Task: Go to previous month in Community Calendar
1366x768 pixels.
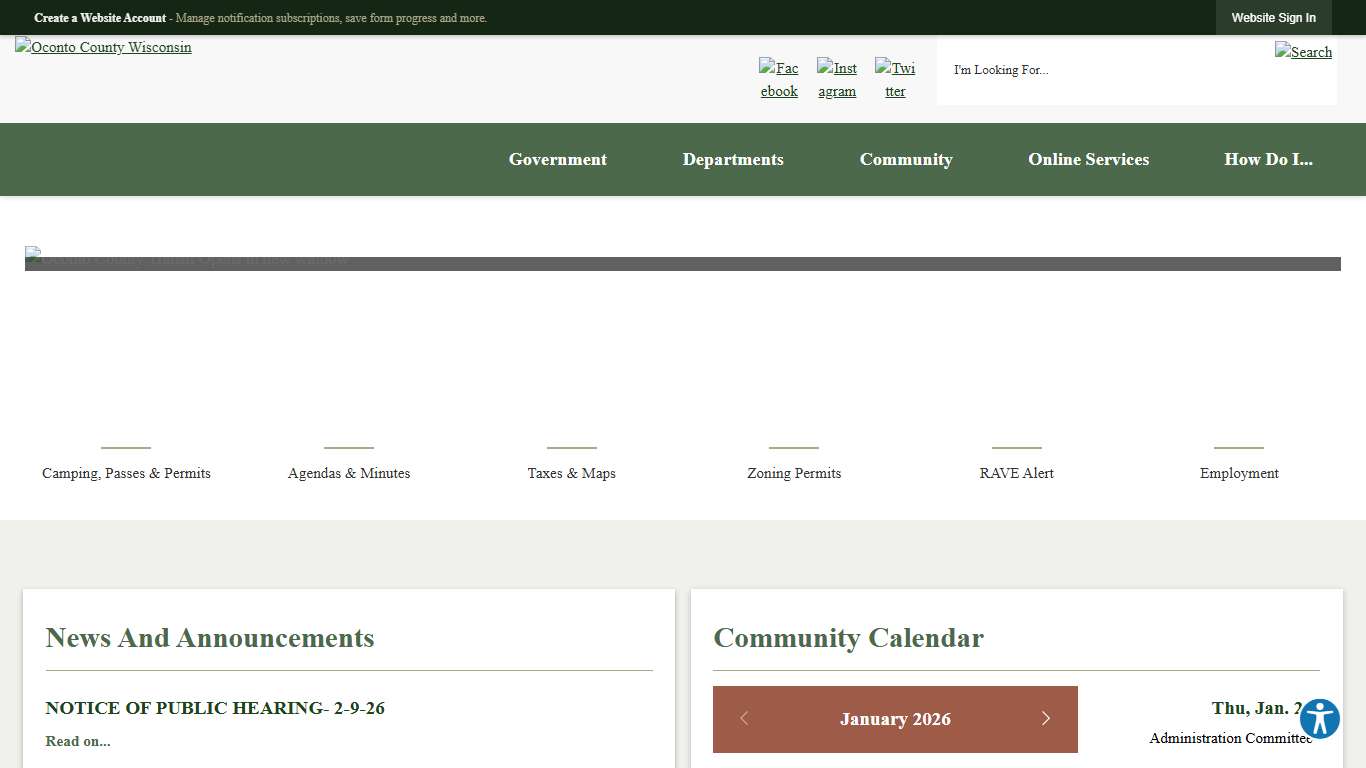Action: pos(744,718)
